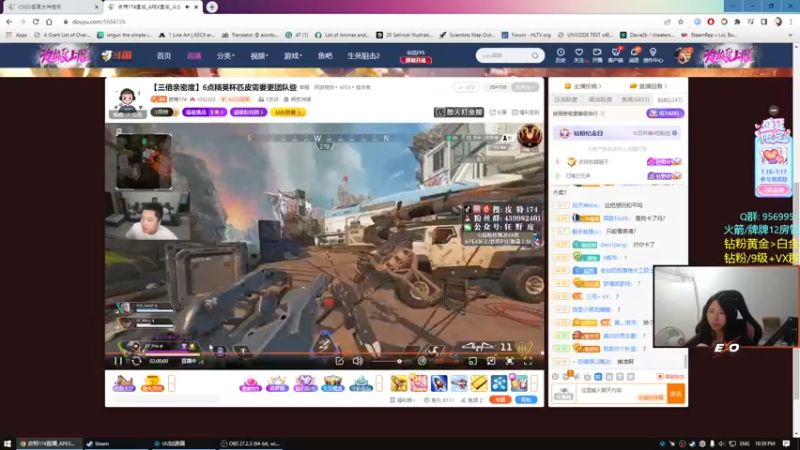The width and height of the screenshot is (800, 450).
Task: Click the orange recharge button
Action: pos(500,400)
